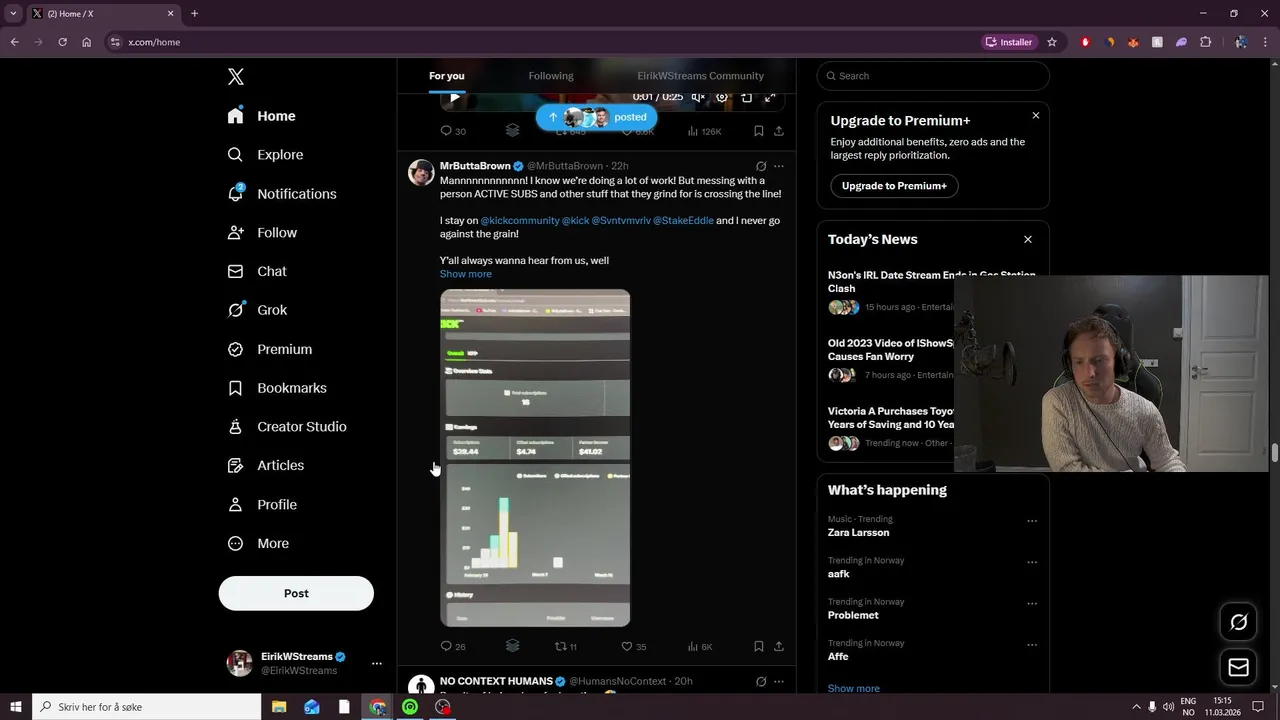
Task: Share the top video post
Action: [x=779, y=131]
